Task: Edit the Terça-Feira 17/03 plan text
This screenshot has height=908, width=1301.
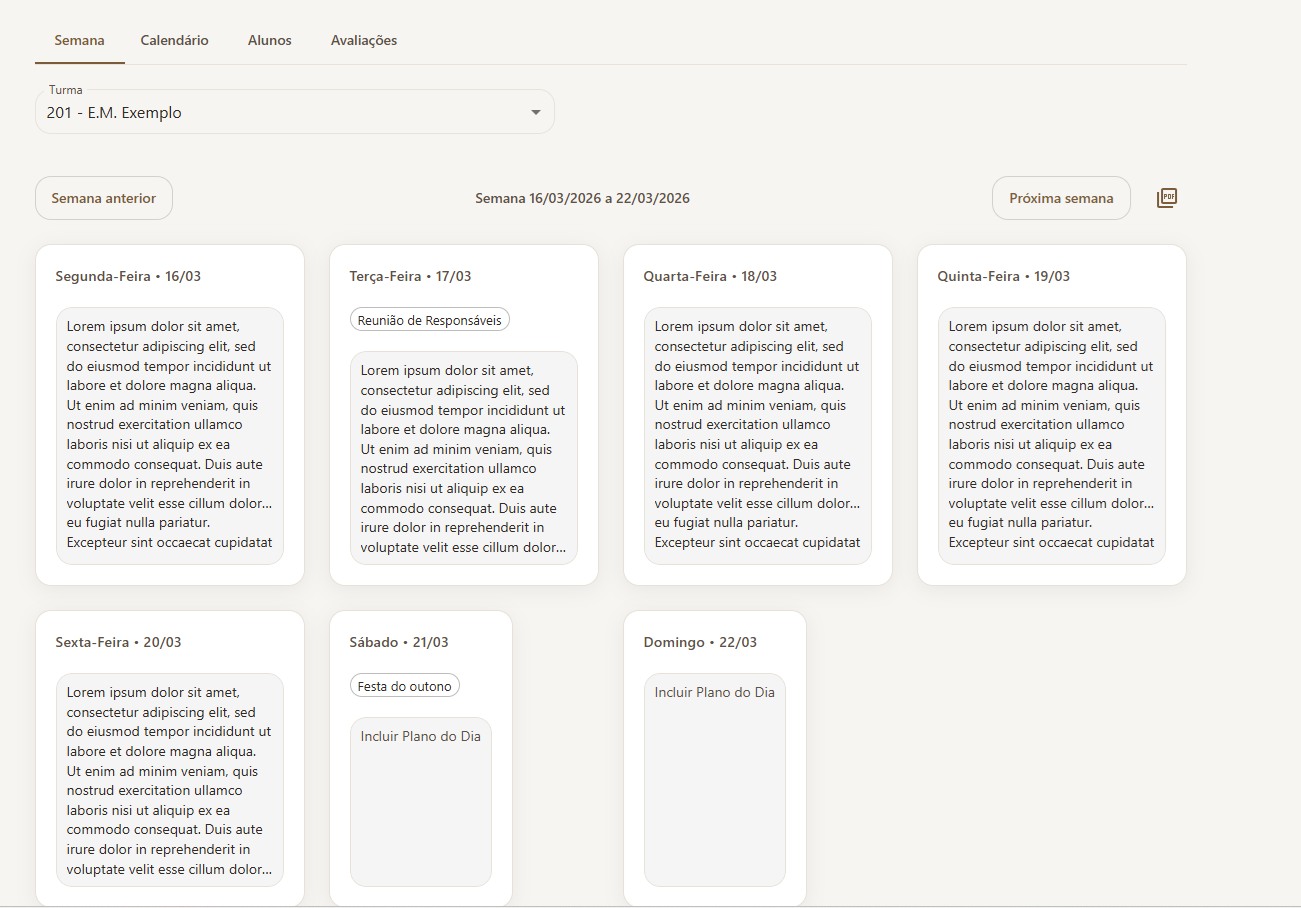Action: [x=463, y=457]
